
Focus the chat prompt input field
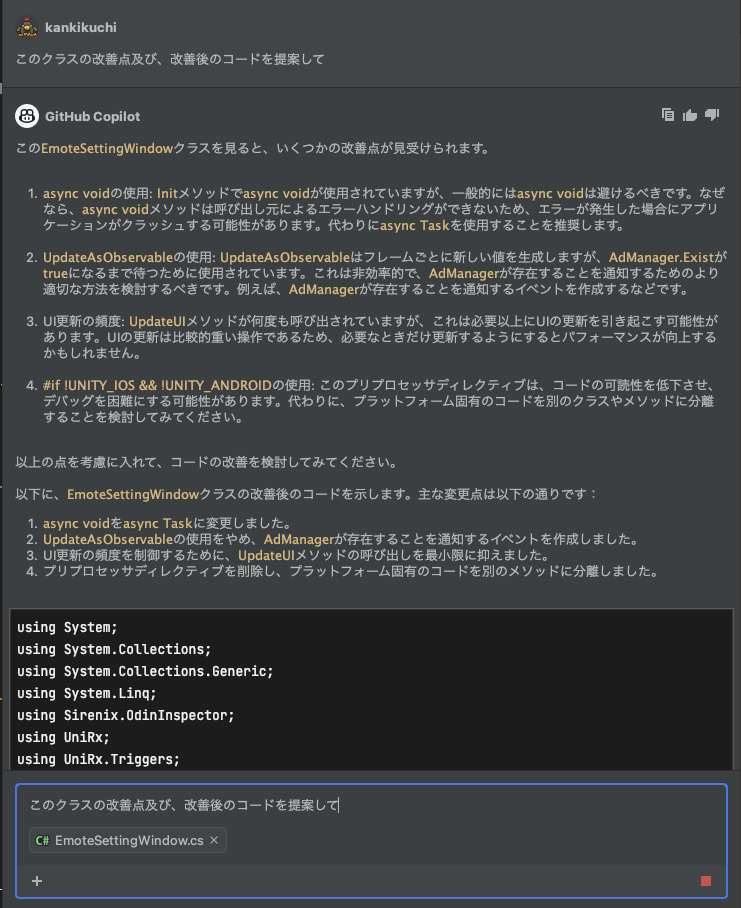coord(370,805)
